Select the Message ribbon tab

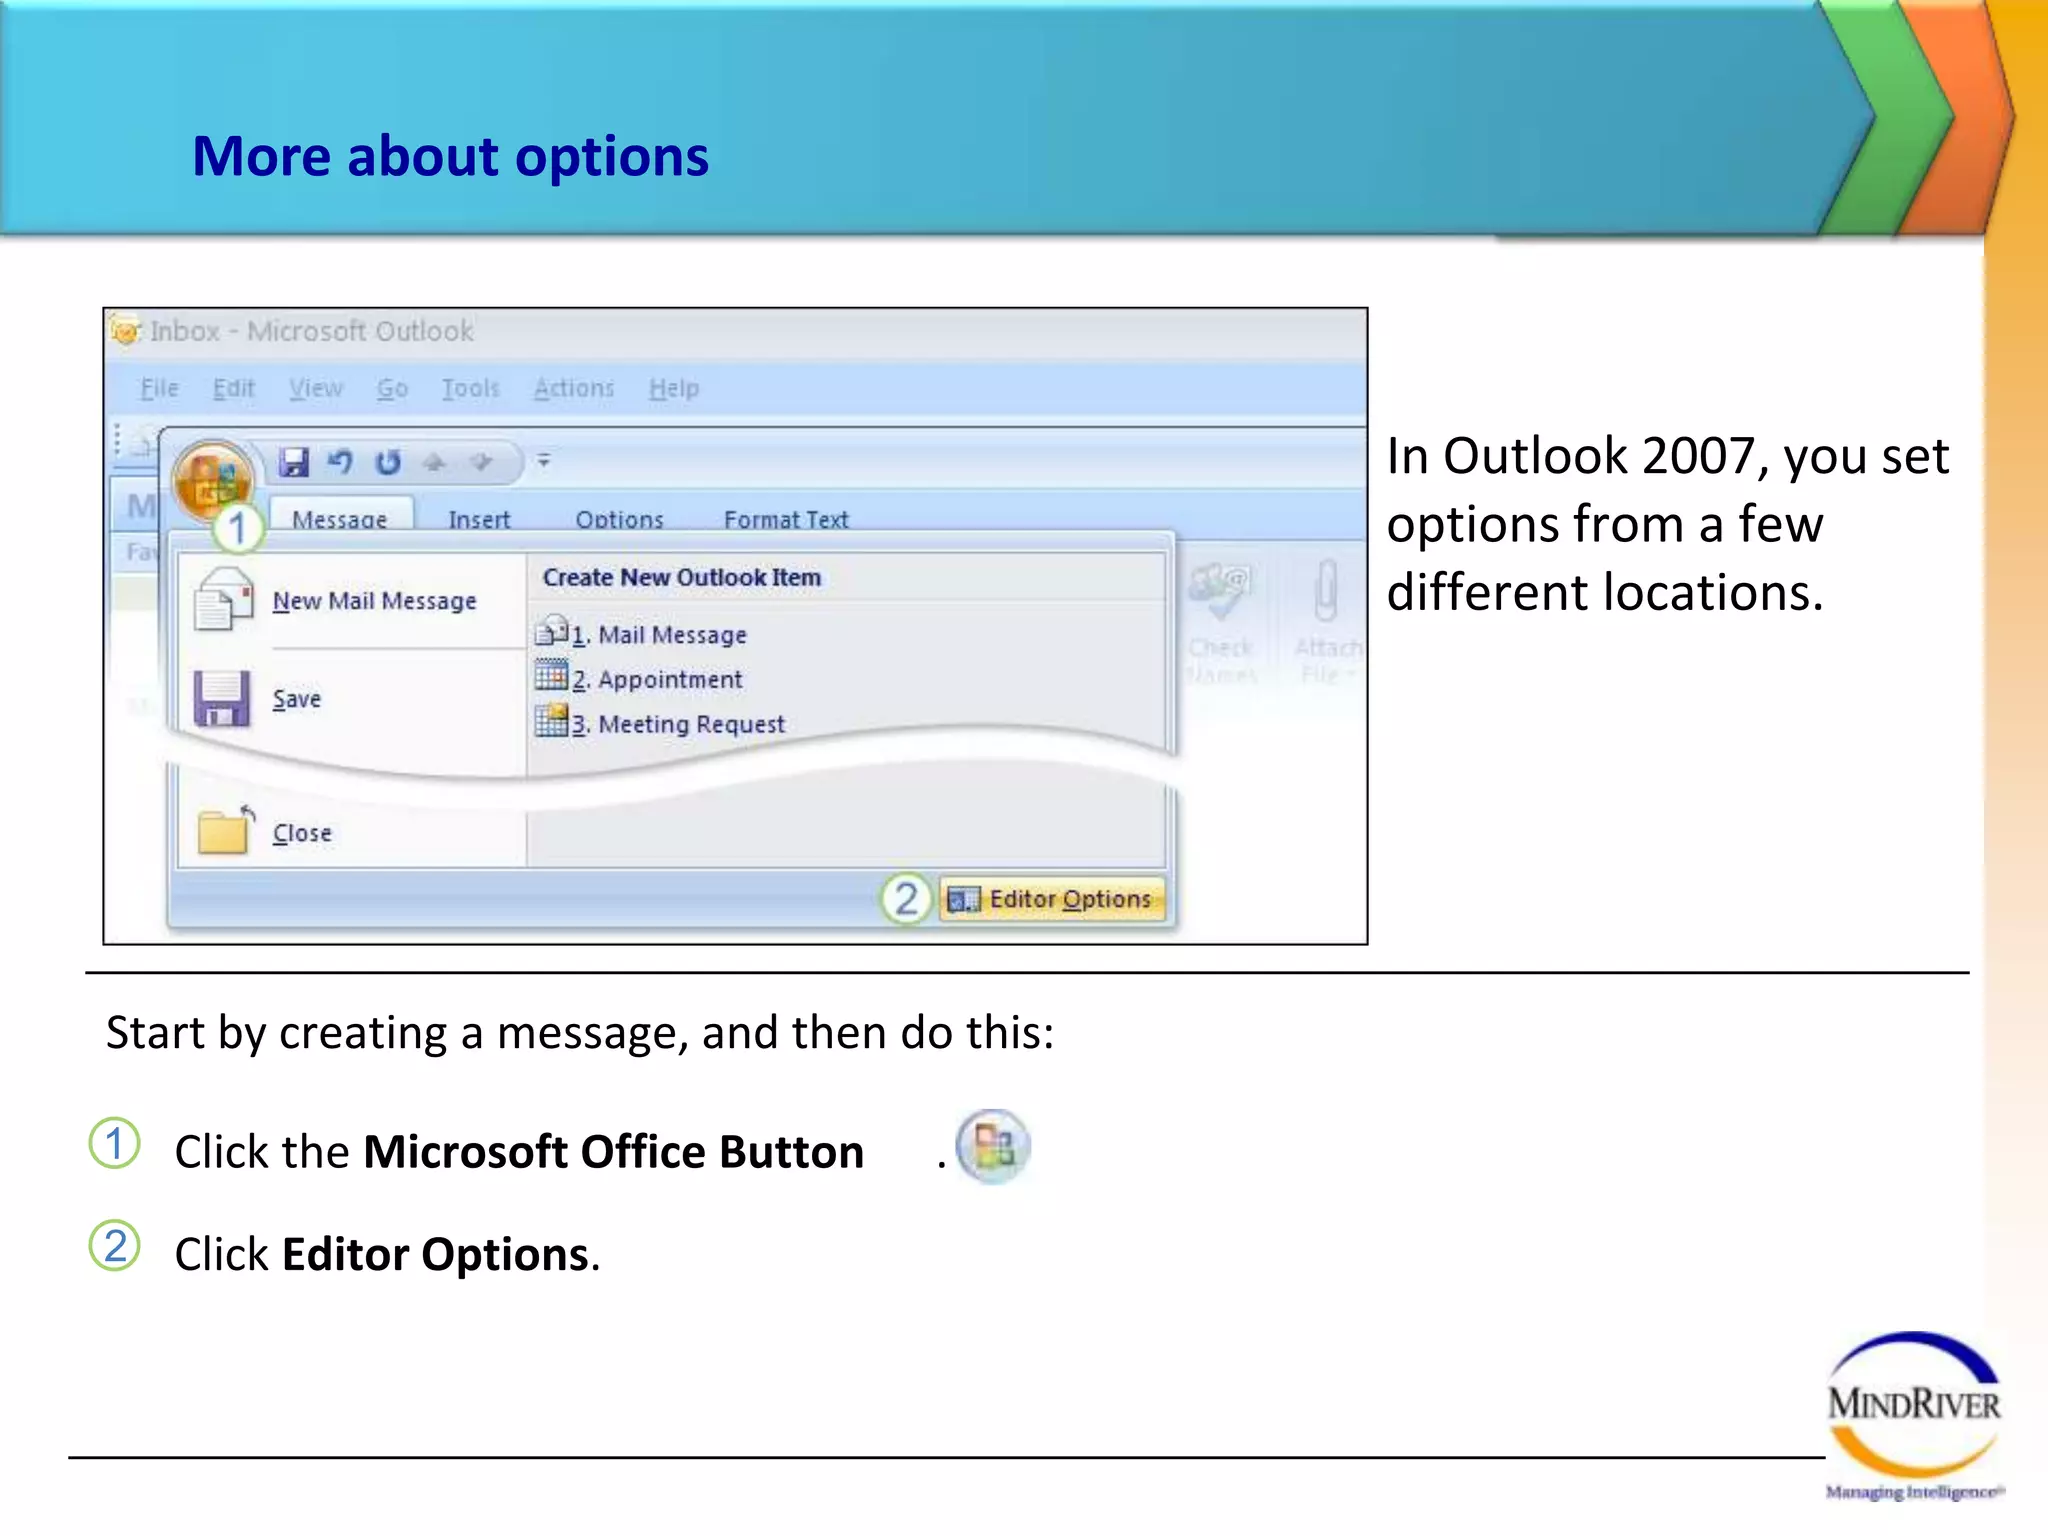click(339, 519)
